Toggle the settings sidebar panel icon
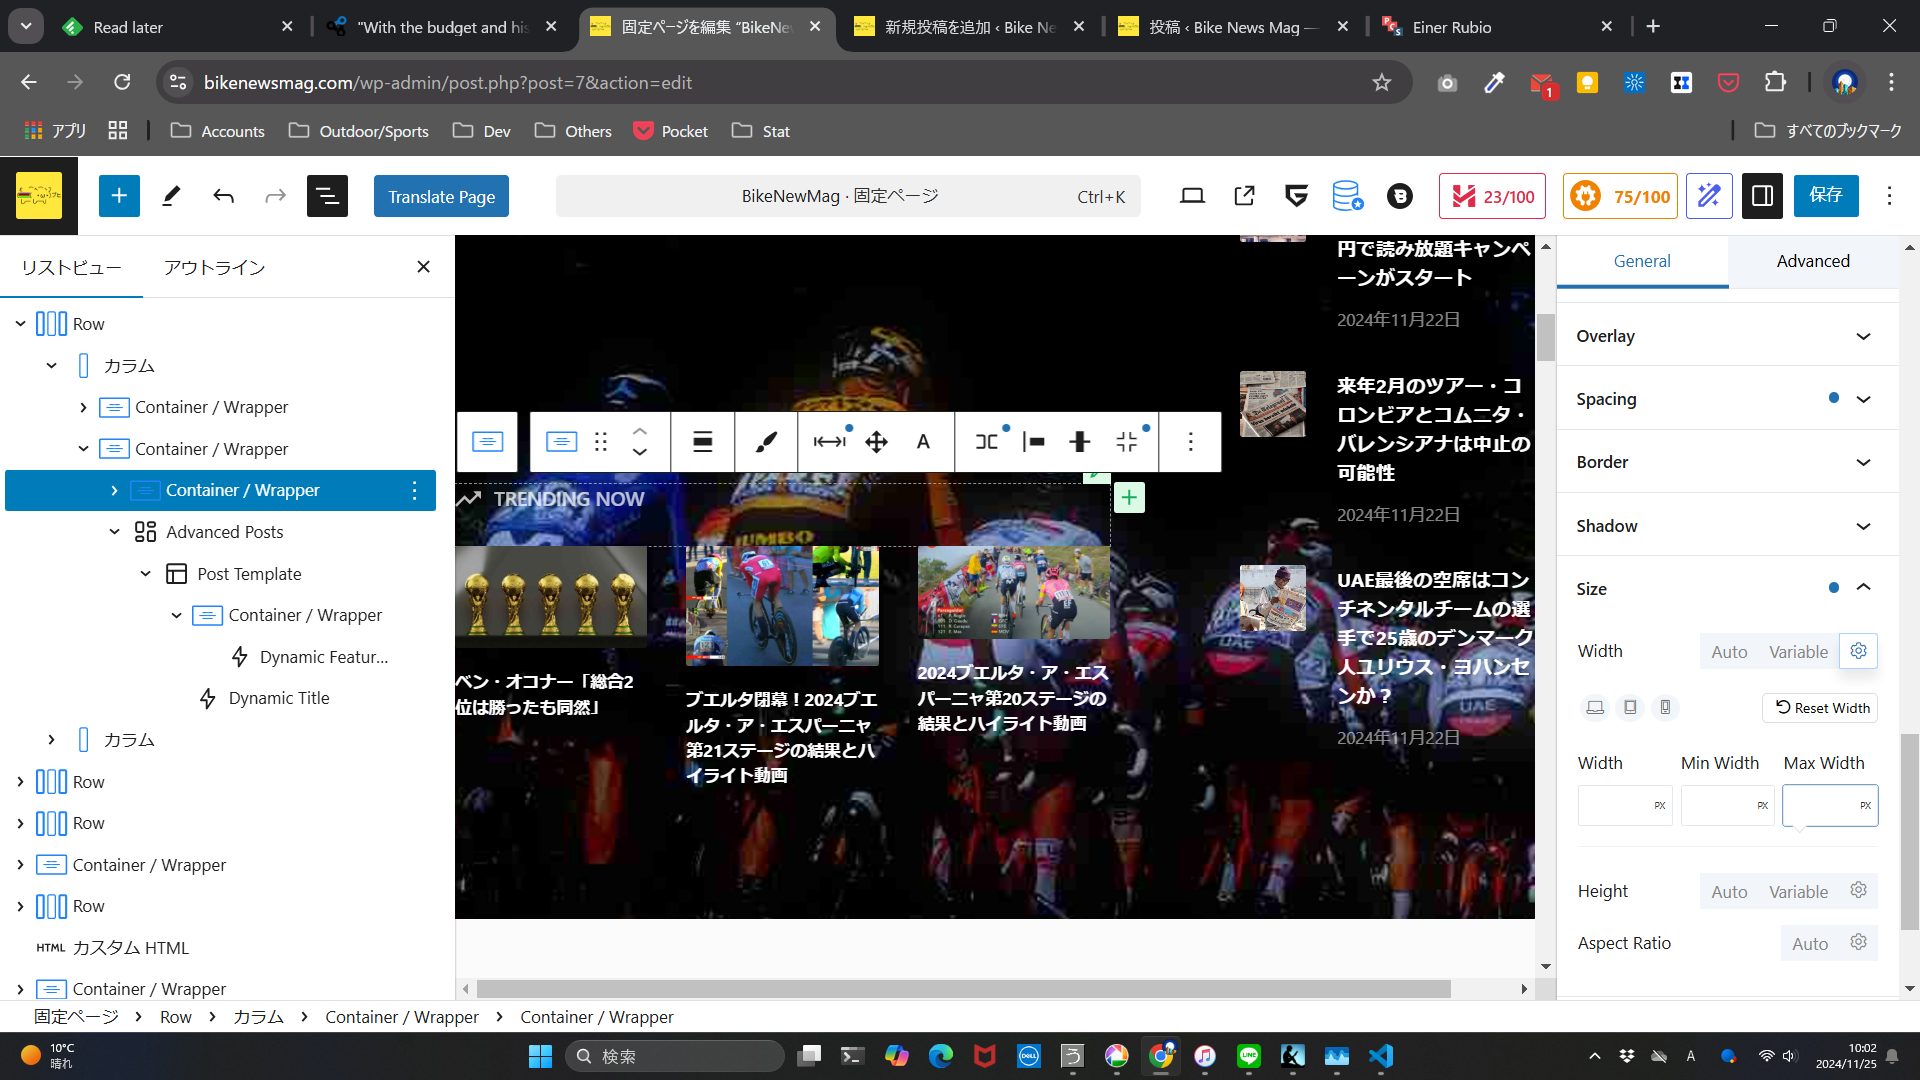Image resolution: width=1920 pixels, height=1080 pixels. pos(1762,196)
